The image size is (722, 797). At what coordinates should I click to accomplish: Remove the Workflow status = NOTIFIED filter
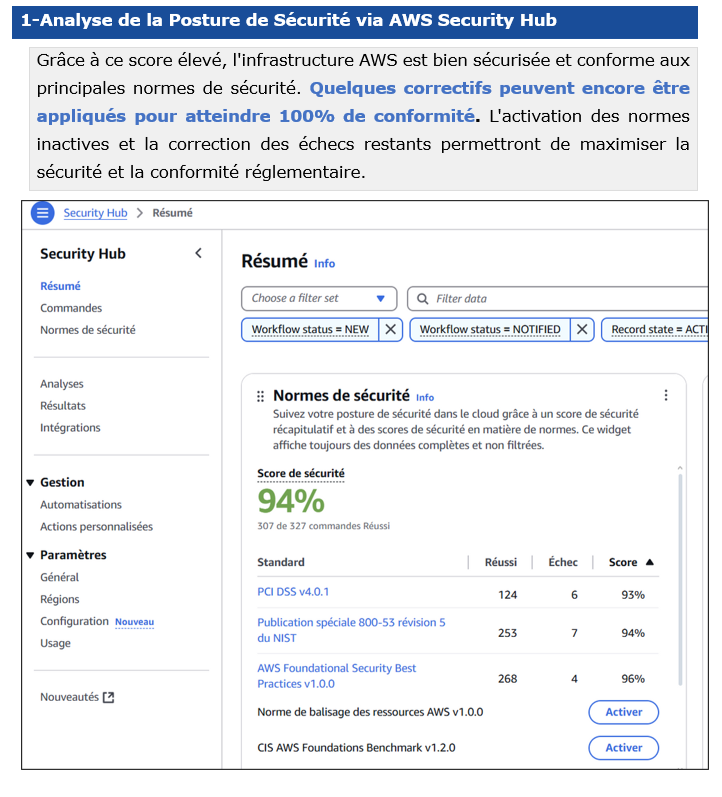click(582, 329)
